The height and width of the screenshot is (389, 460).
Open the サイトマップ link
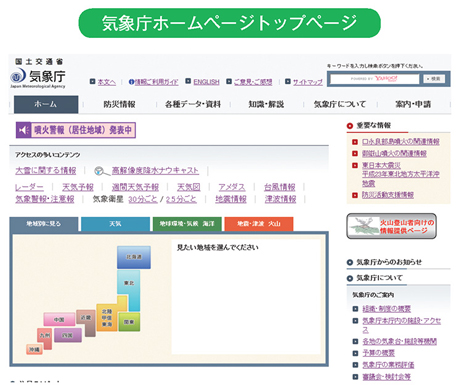pyautogui.click(x=308, y=82)
